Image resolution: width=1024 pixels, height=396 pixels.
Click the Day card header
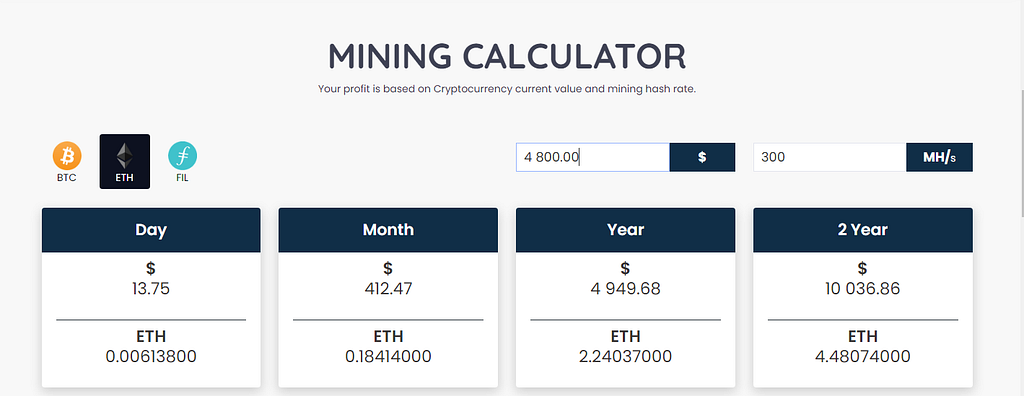[x=151, y=230]
